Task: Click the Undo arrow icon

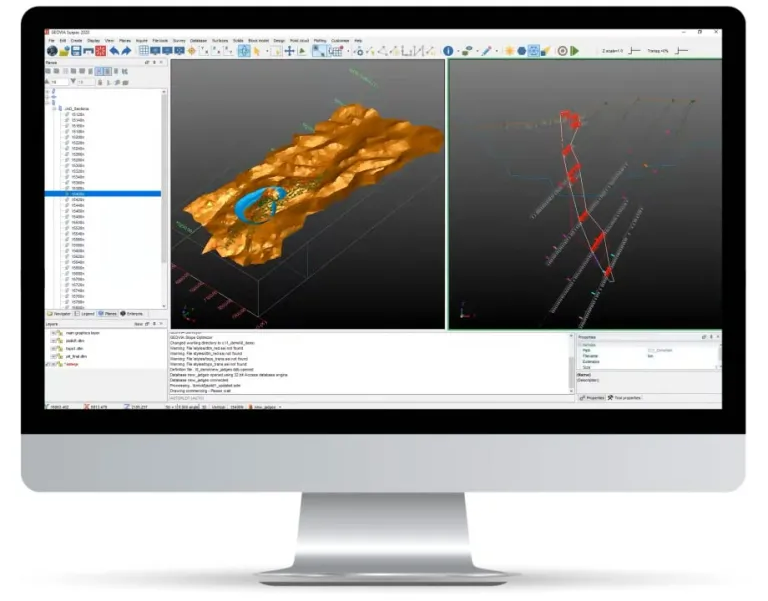Action: click(x=113, y=51)
